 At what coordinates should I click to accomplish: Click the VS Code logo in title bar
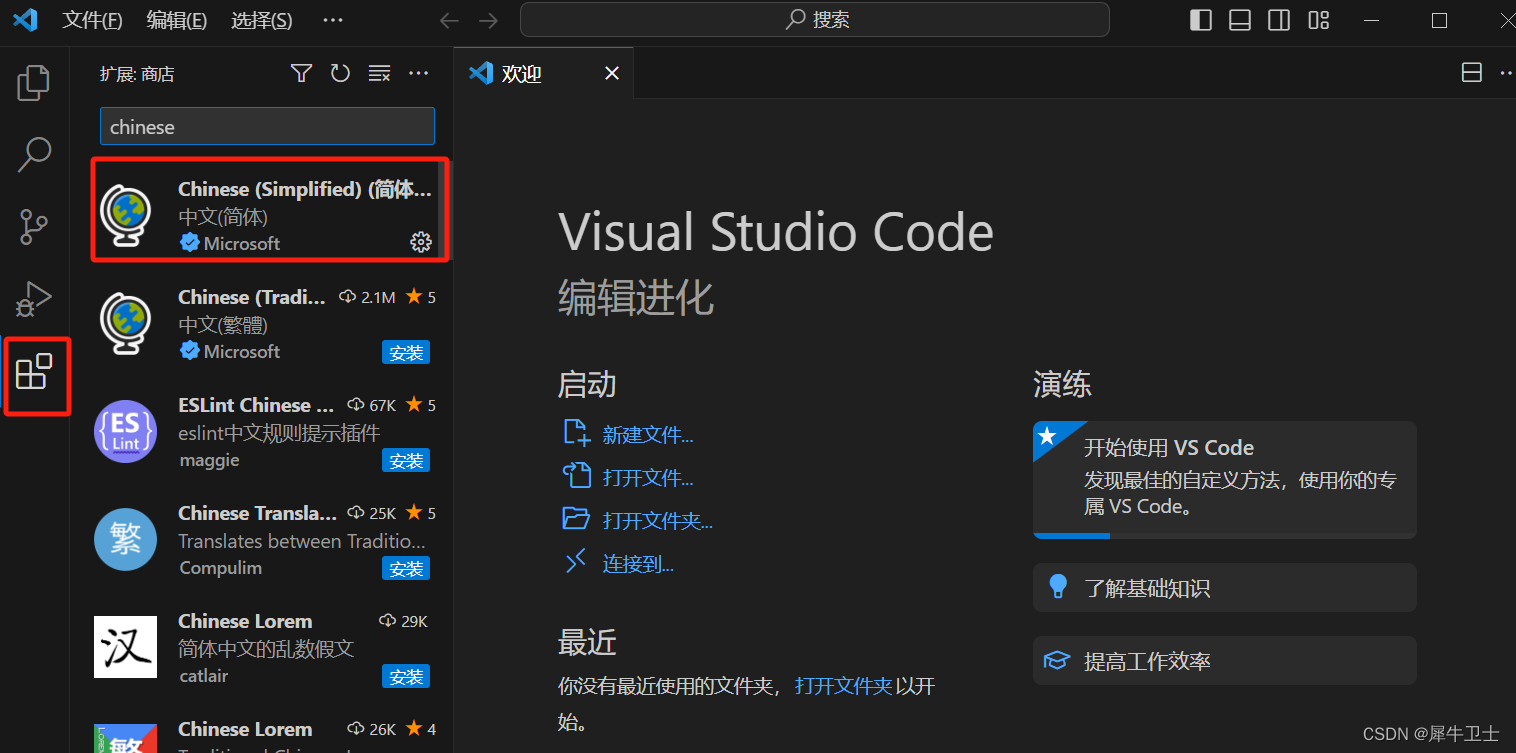tap(25, 19)
